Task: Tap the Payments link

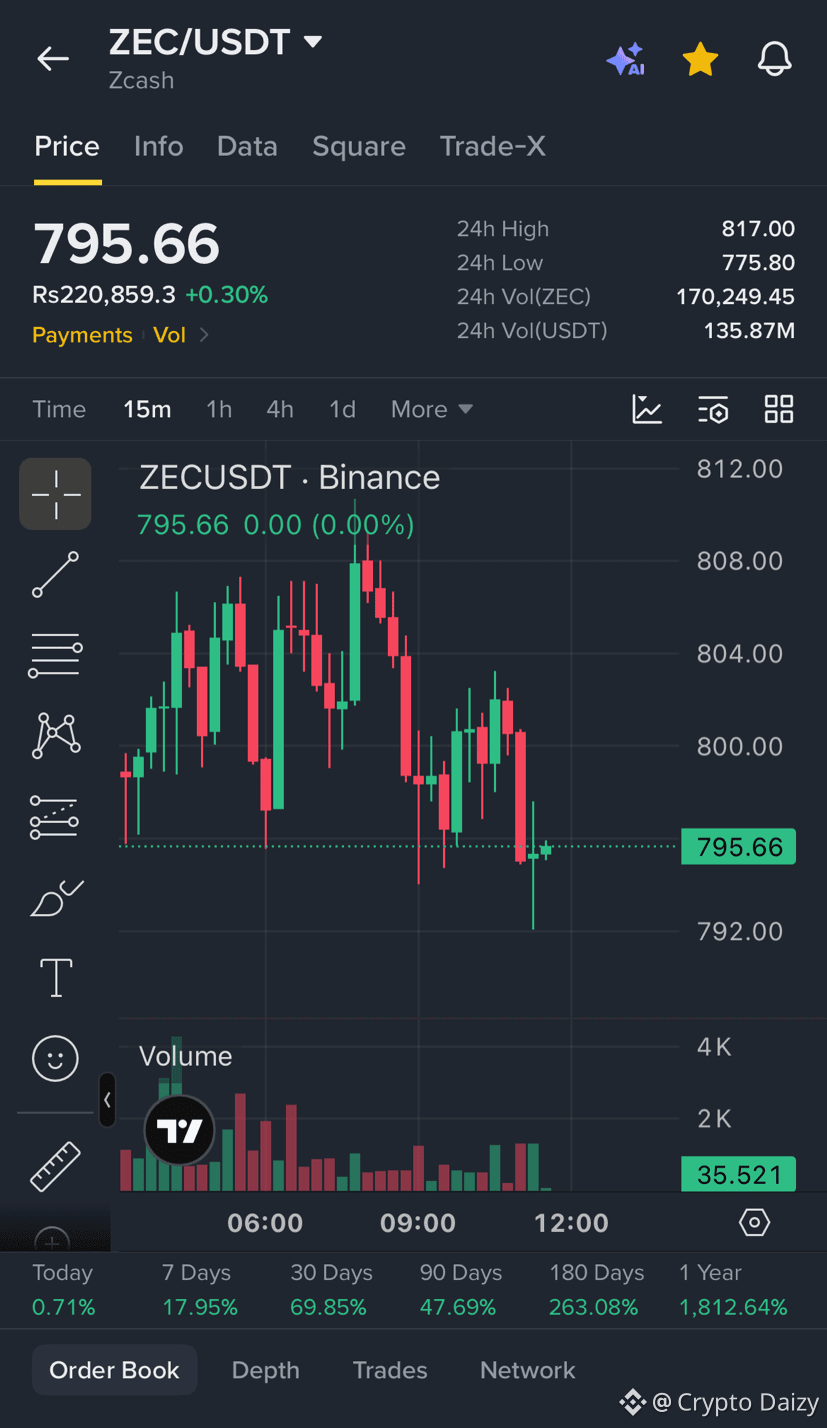Action: click(x=82, y=335)
